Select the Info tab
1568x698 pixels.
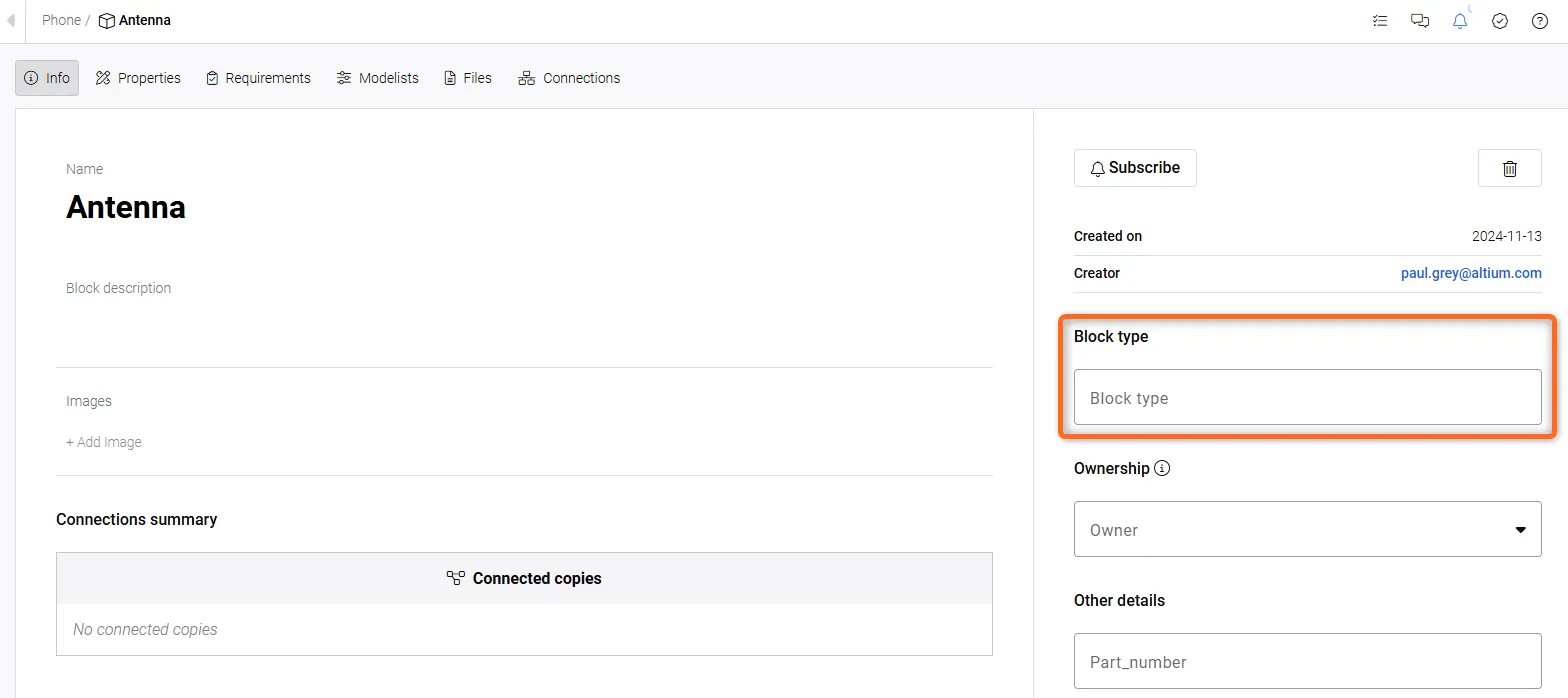tap(47, 78)
